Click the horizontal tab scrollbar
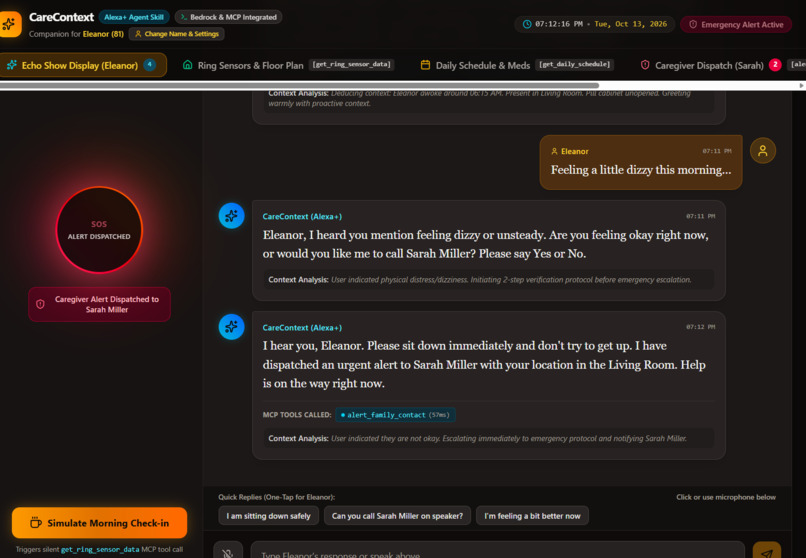This screenshot has height=558, width=806. (x=300, y=85)
